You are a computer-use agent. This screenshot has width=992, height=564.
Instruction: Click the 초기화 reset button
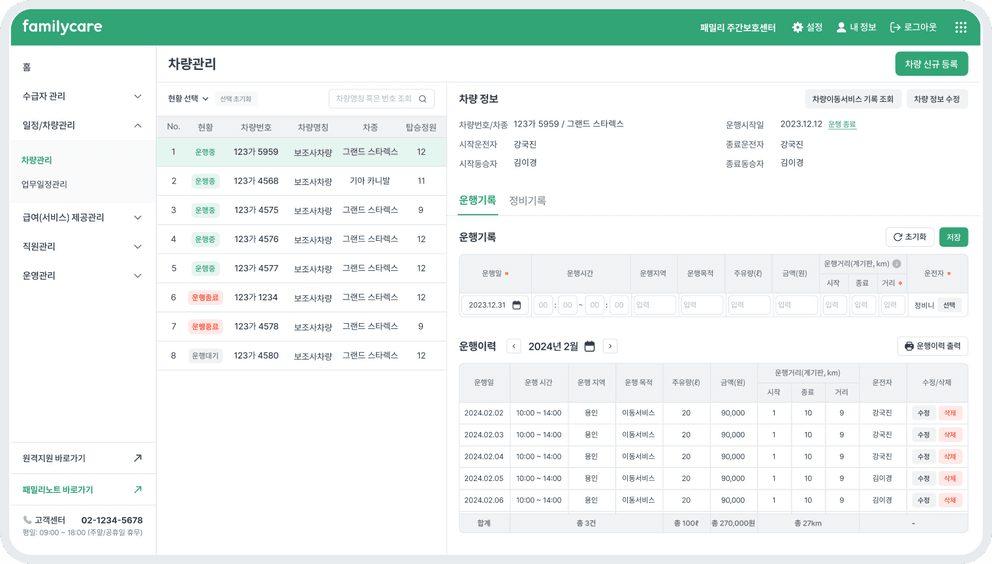point(910,237)
